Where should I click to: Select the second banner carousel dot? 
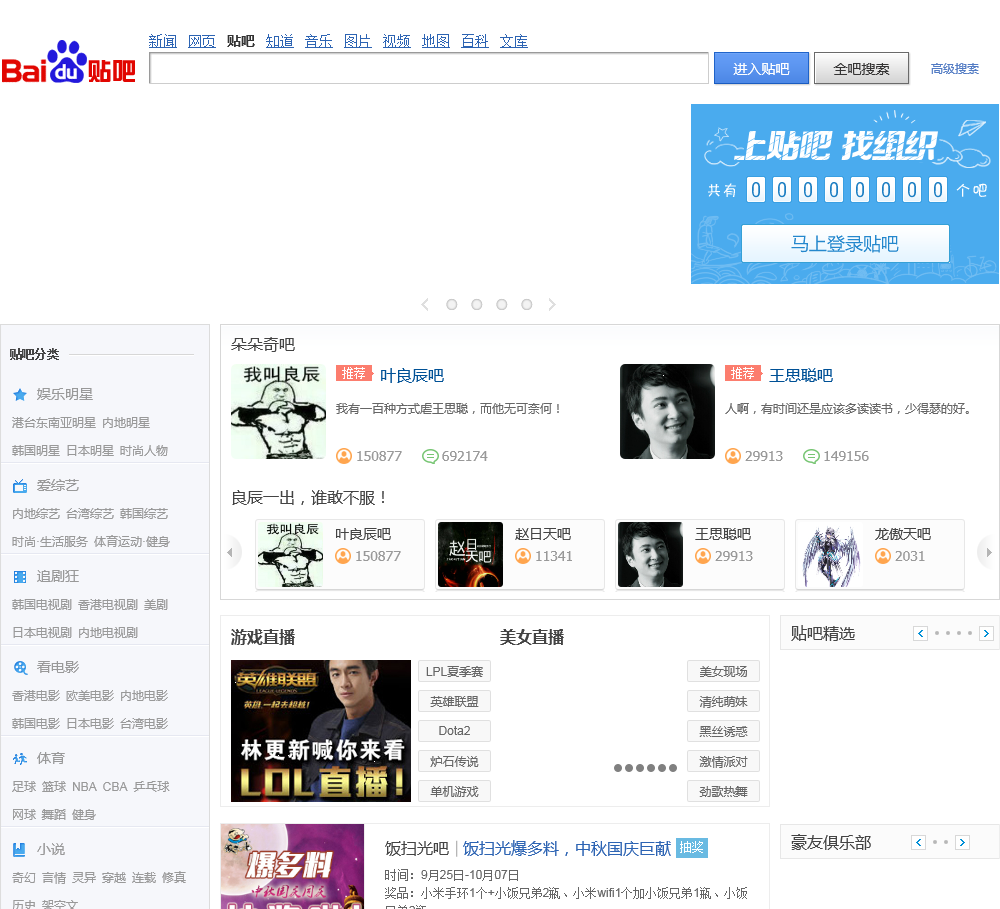coord(476,305)
